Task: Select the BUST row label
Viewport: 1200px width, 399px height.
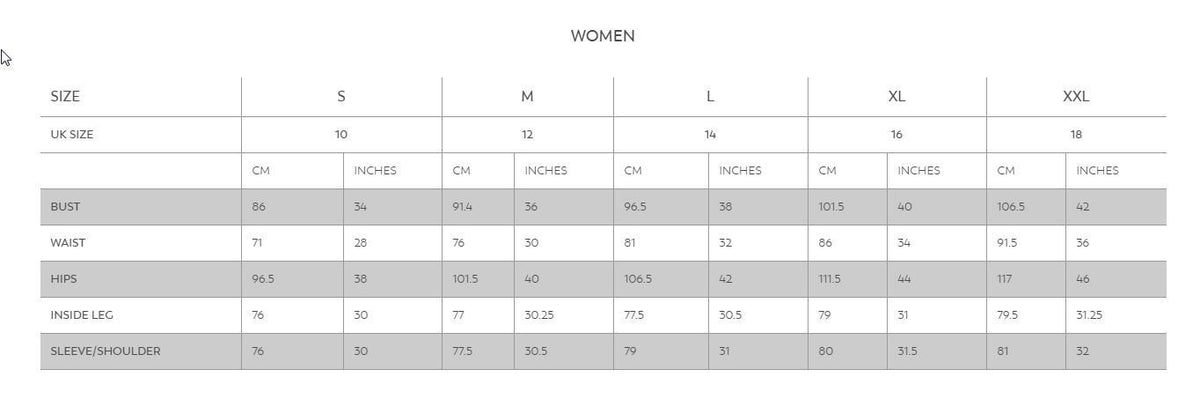Action: coord(65,207)
